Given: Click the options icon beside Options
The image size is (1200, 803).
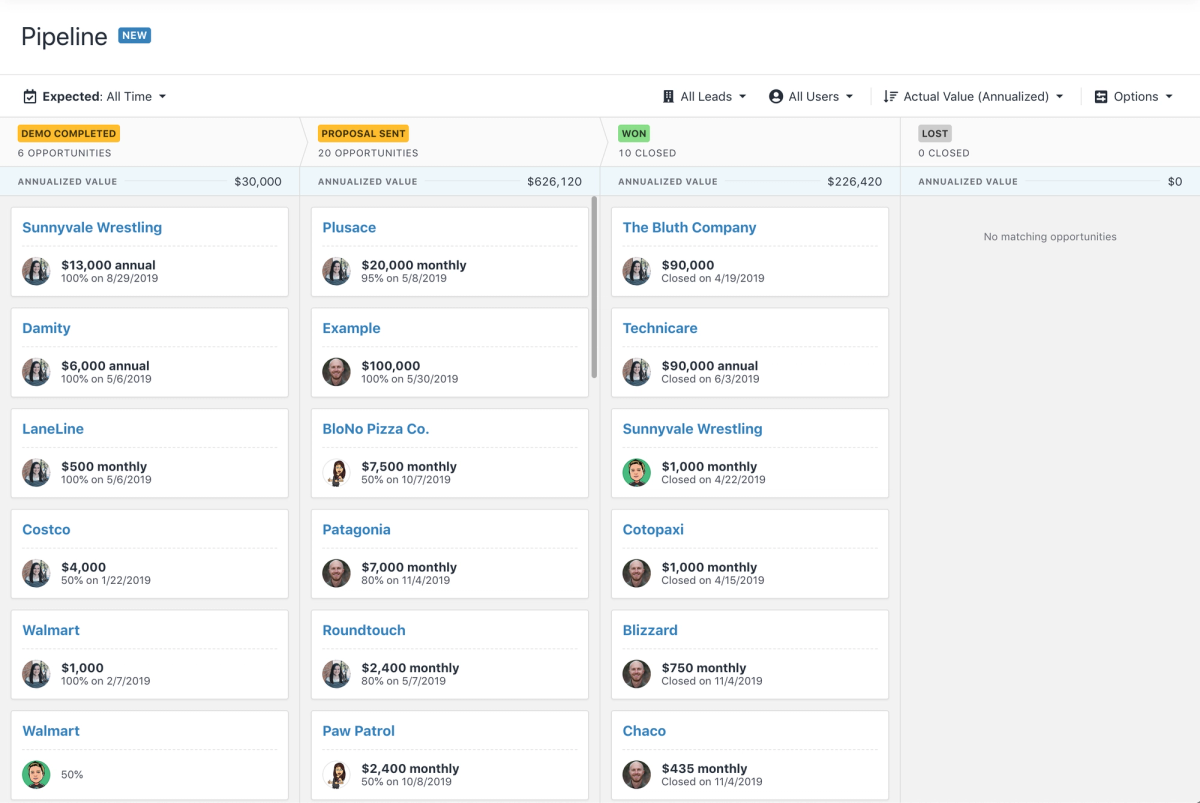Looking at the screenshot, I should 1101,97.
